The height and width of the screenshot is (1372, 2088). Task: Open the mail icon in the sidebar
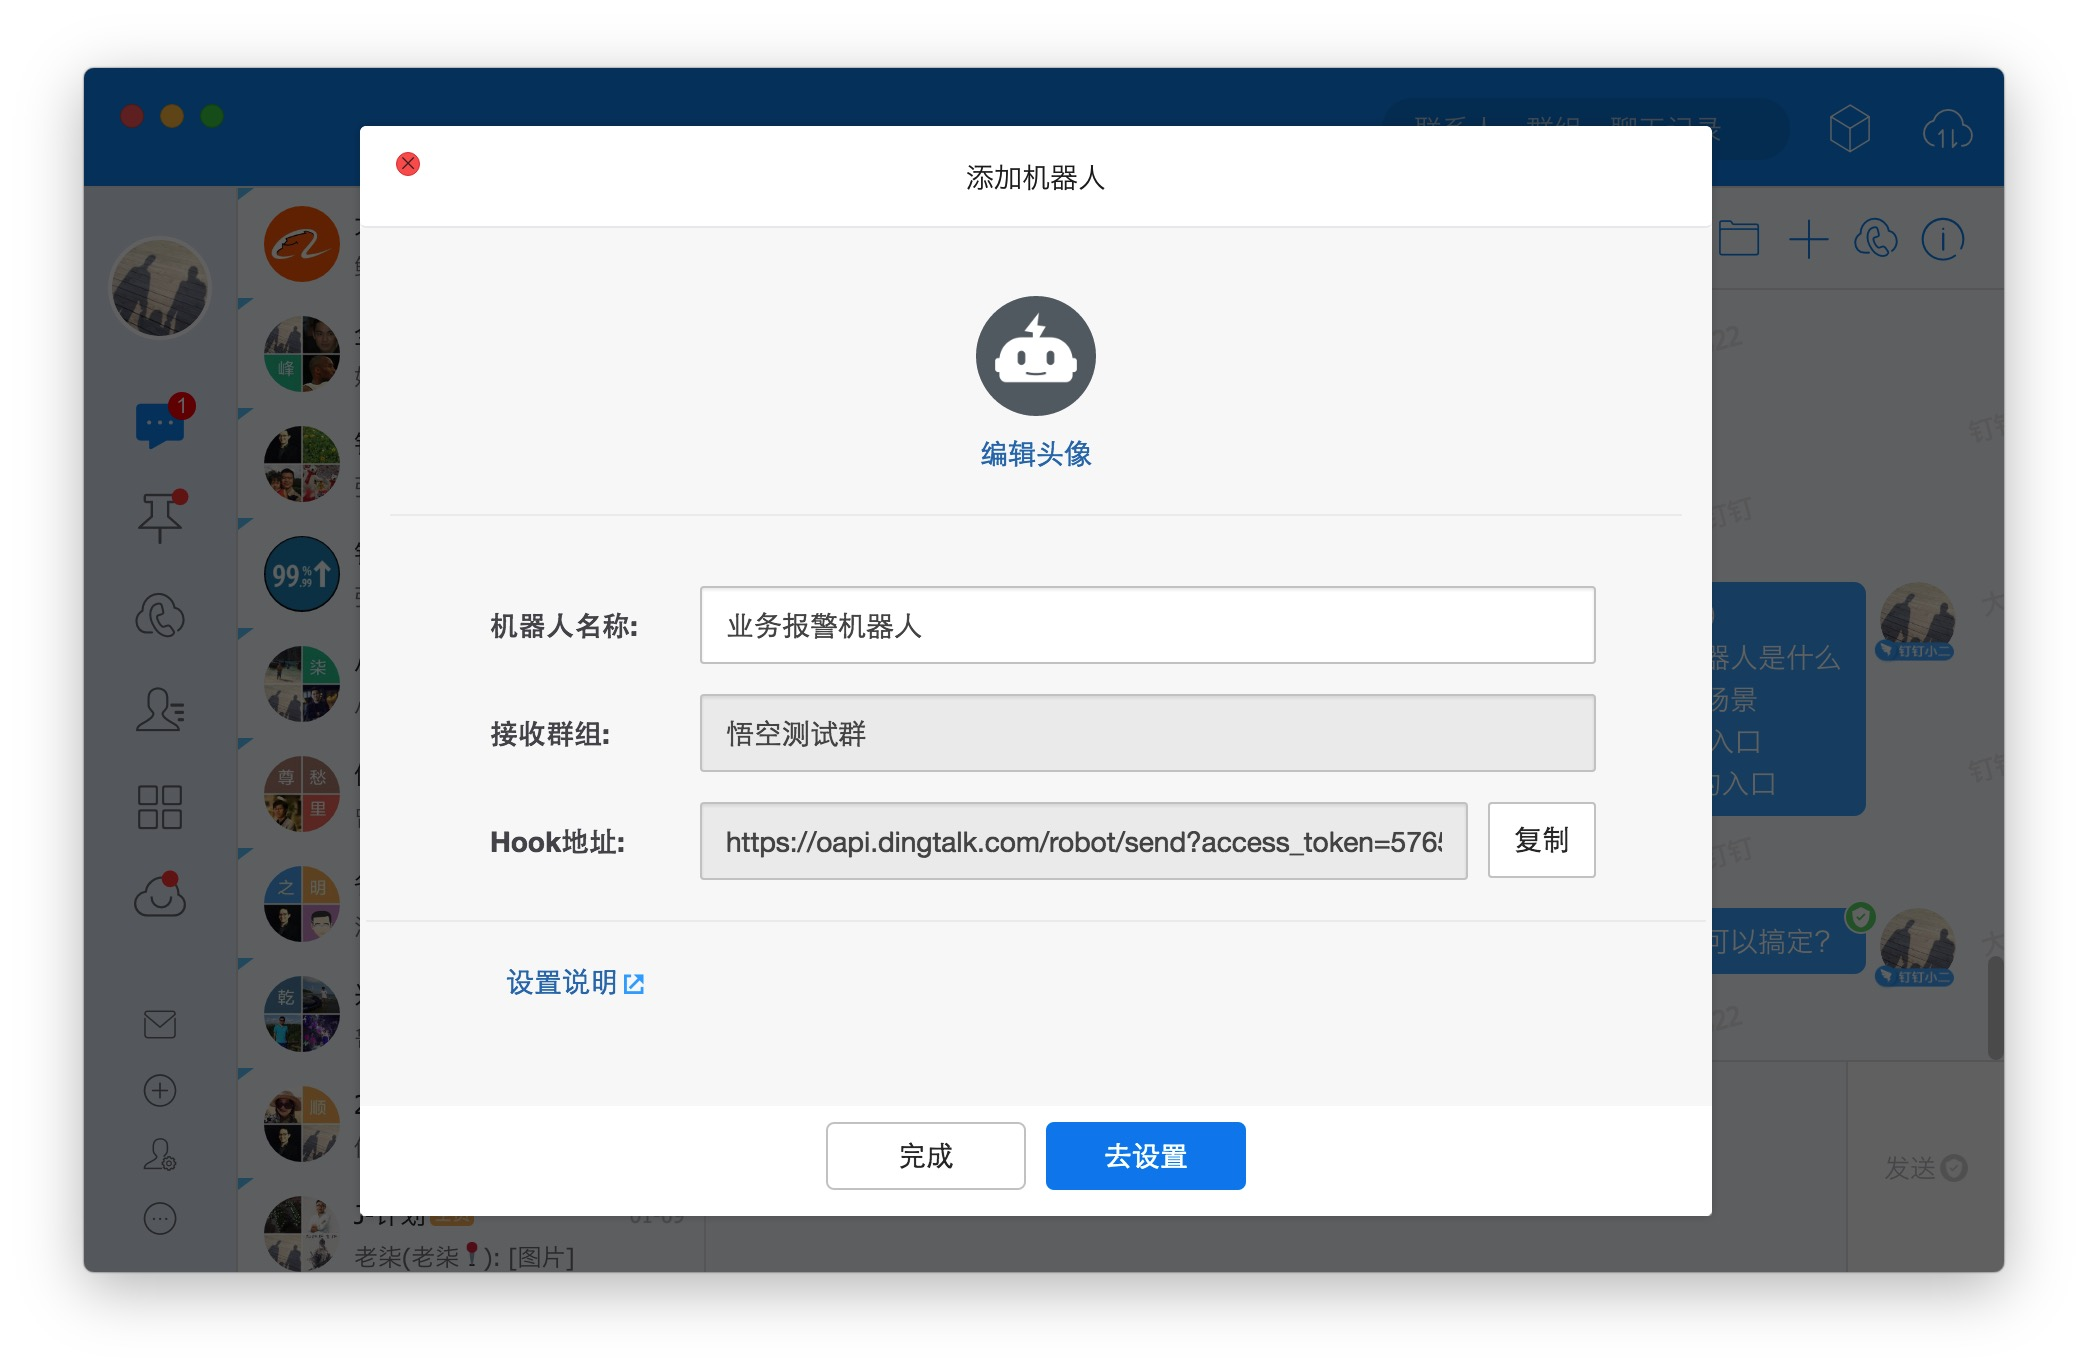pos(158,1024)
